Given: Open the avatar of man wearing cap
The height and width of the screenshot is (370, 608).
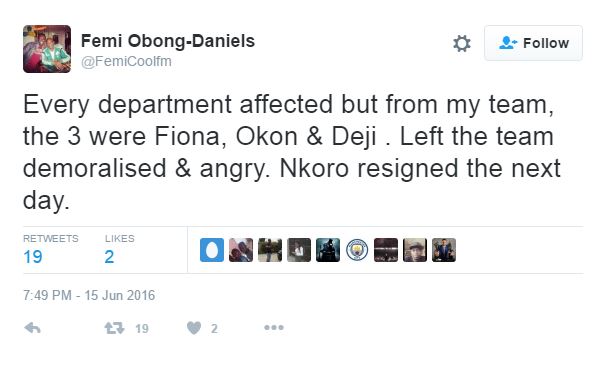Looking at the screenshot, I should 415,250.
